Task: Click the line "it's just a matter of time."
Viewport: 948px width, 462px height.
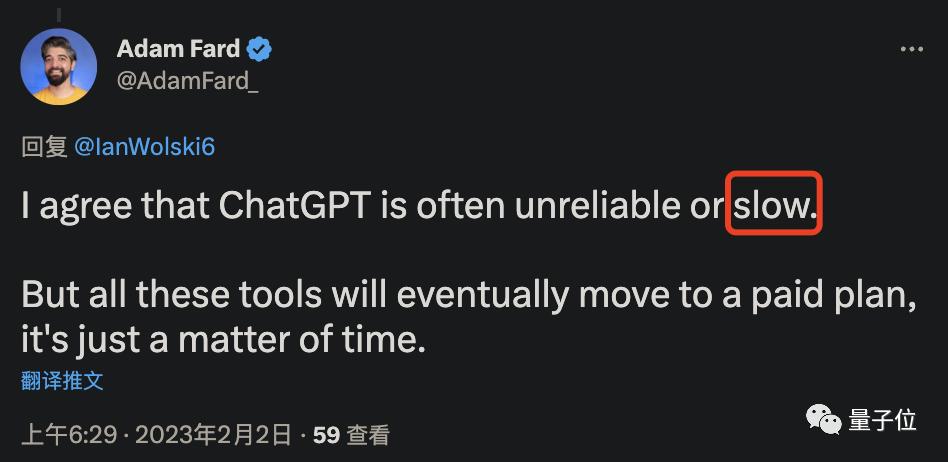Action: [x=224, y=338]
